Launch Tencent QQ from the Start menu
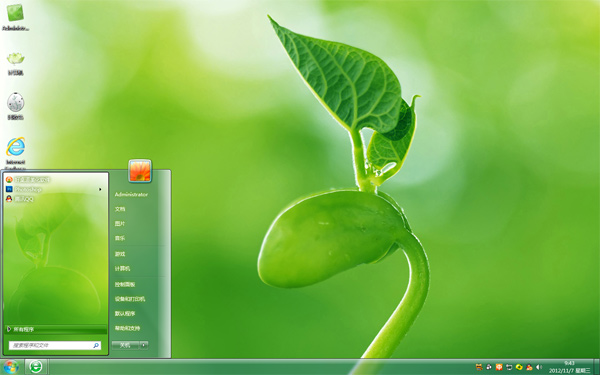Screen dimensions: 600x375 [x=20, y=199]
